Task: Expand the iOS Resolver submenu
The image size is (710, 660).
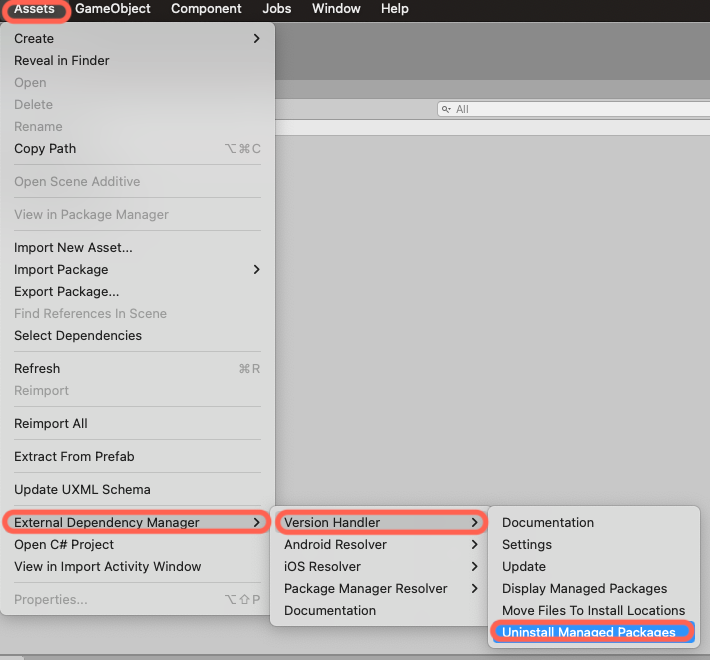Action: point(381,566)
